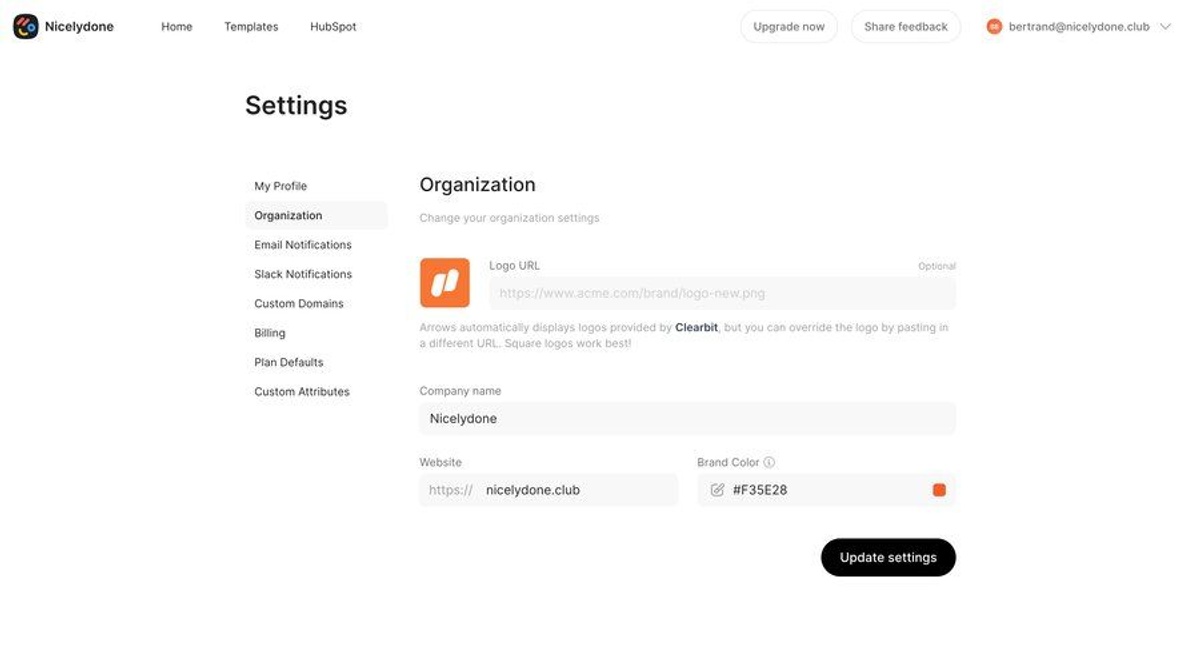The width and height of the screenshot is (1200, 645).
Task: Click the Nicelydone brand name text
Action: tap(79, 27)
